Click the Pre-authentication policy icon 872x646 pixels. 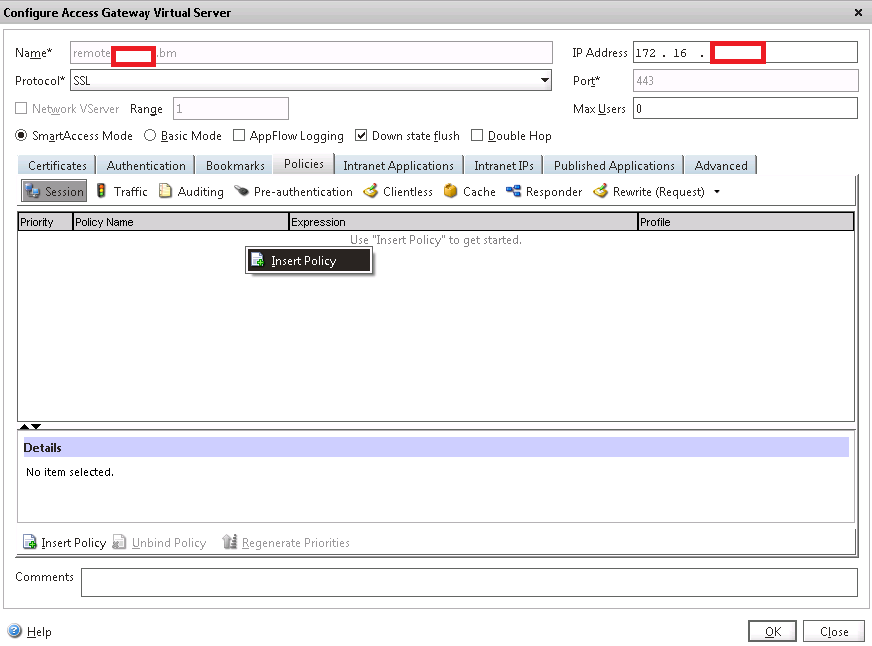(241, 191)
